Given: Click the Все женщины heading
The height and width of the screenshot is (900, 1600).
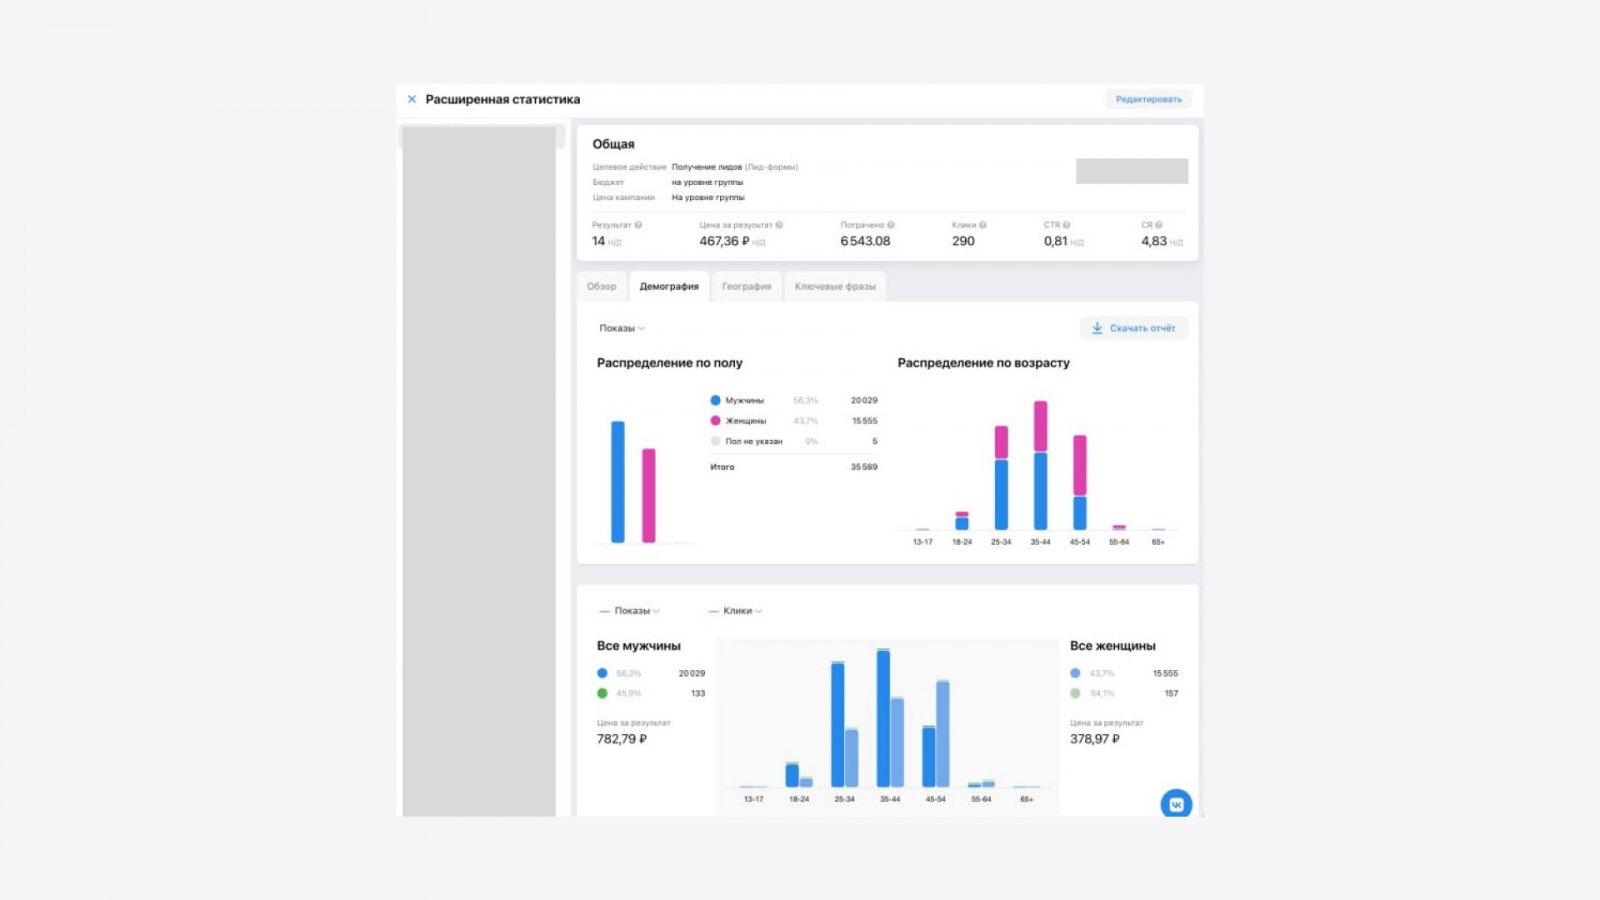Looking at the screenshot, I should (x=1113, y=646).
